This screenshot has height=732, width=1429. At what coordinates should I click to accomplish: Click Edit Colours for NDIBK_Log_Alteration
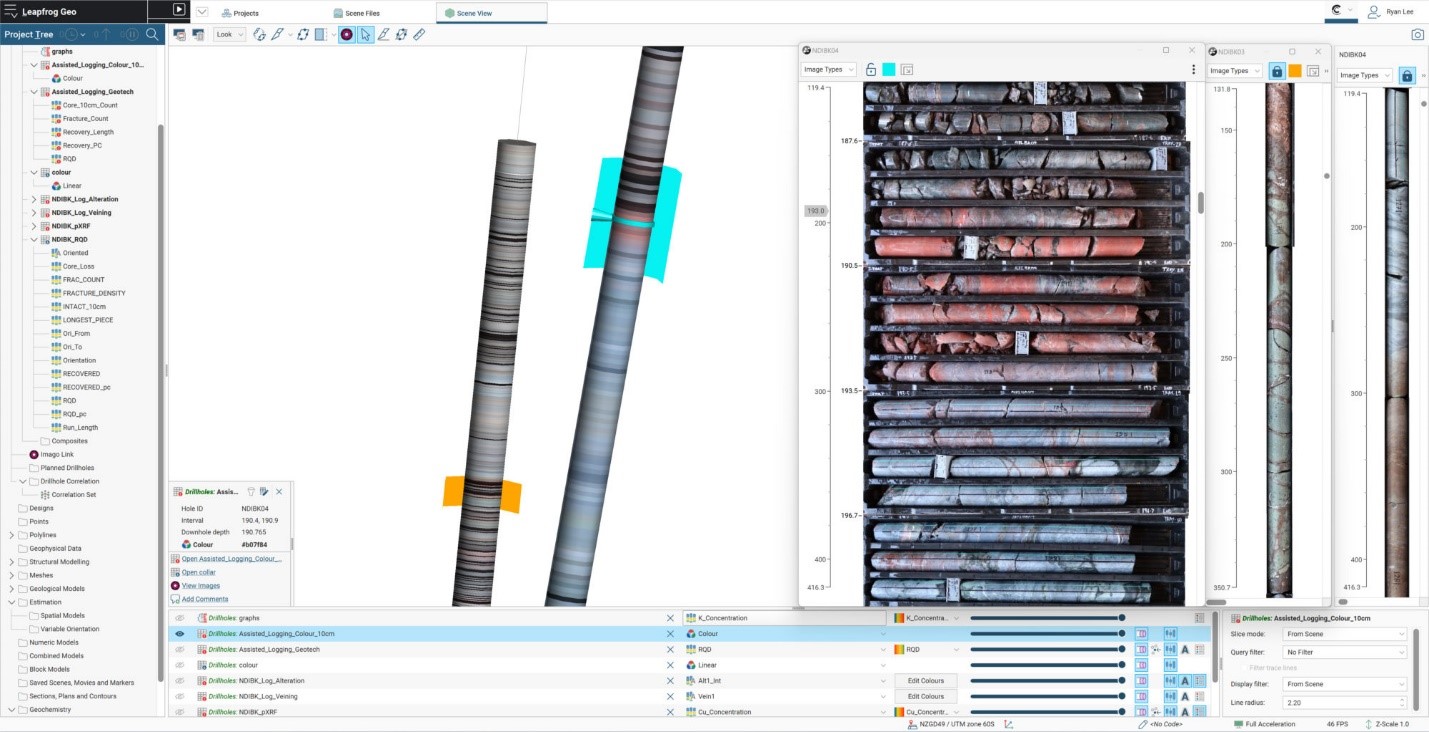pos(926,681)
